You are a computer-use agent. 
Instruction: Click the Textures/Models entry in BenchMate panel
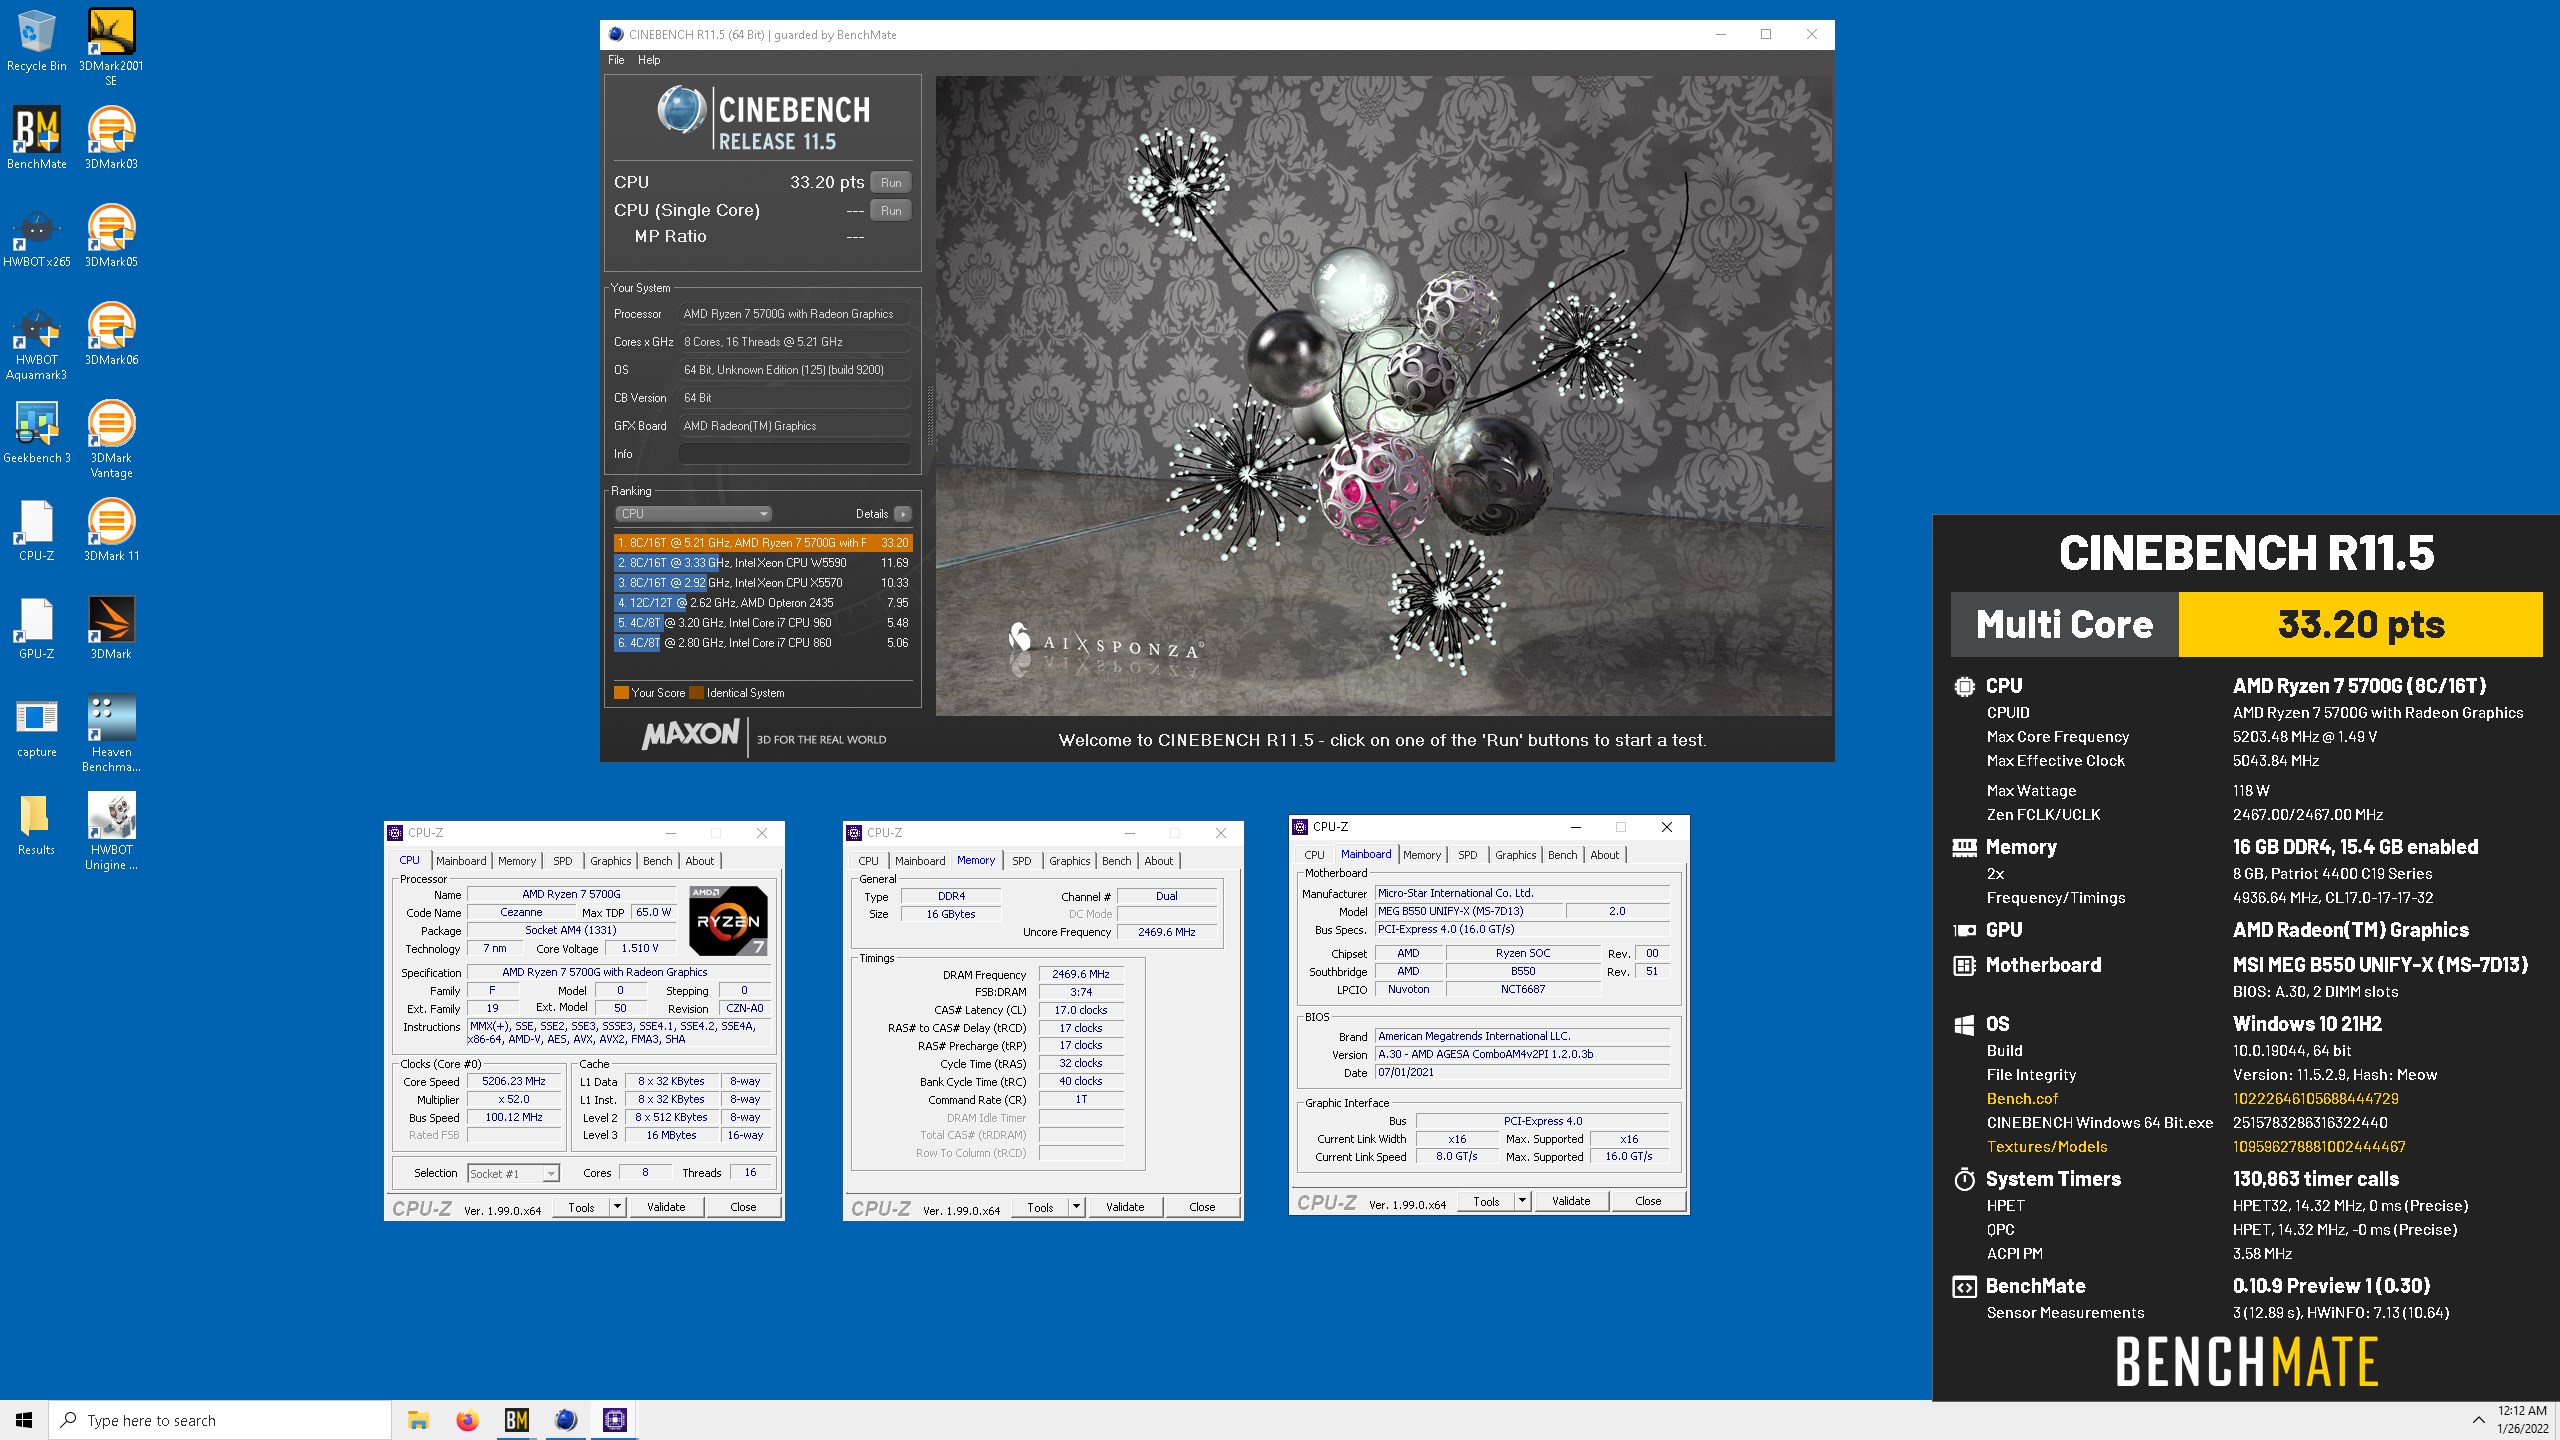tap(2046, 1147)
